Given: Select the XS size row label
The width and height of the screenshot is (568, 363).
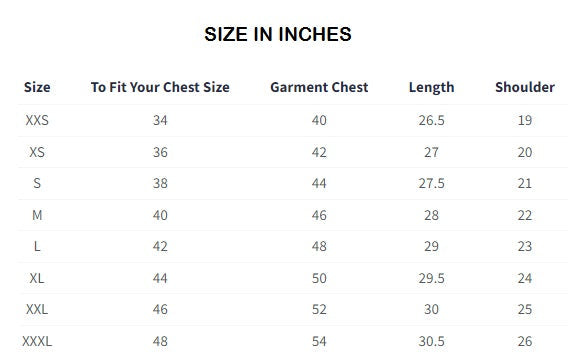Looking at the screenshot, I should (x=37, y=152).
